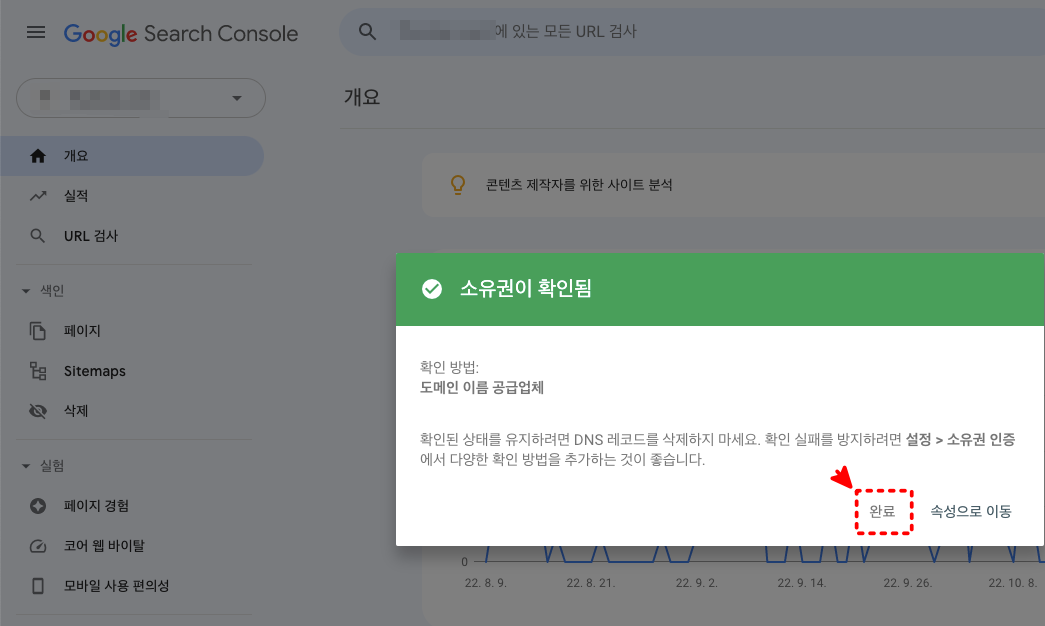Click the 페이지 경험 compass icon

[x=38, y=505]
